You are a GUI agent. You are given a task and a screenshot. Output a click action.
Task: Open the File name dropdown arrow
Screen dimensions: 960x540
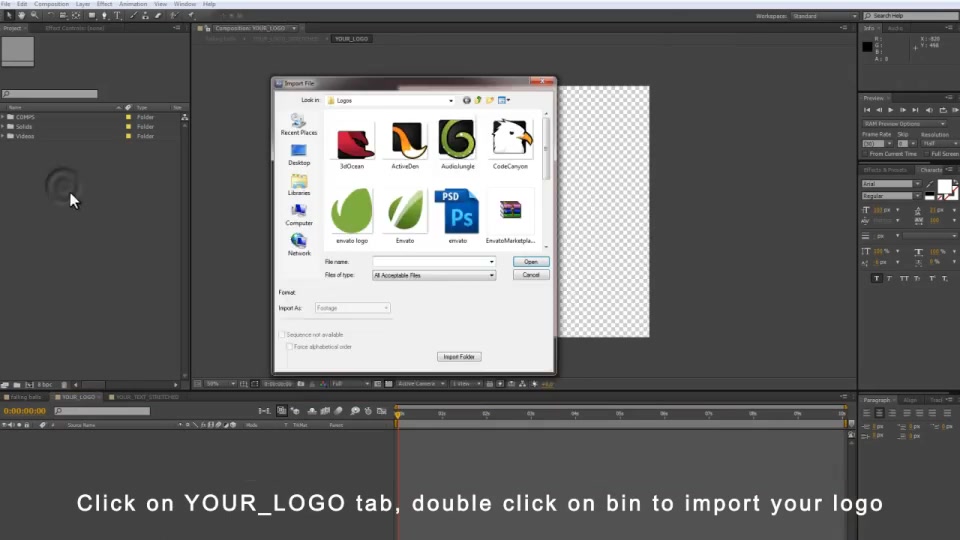(492, 262)
